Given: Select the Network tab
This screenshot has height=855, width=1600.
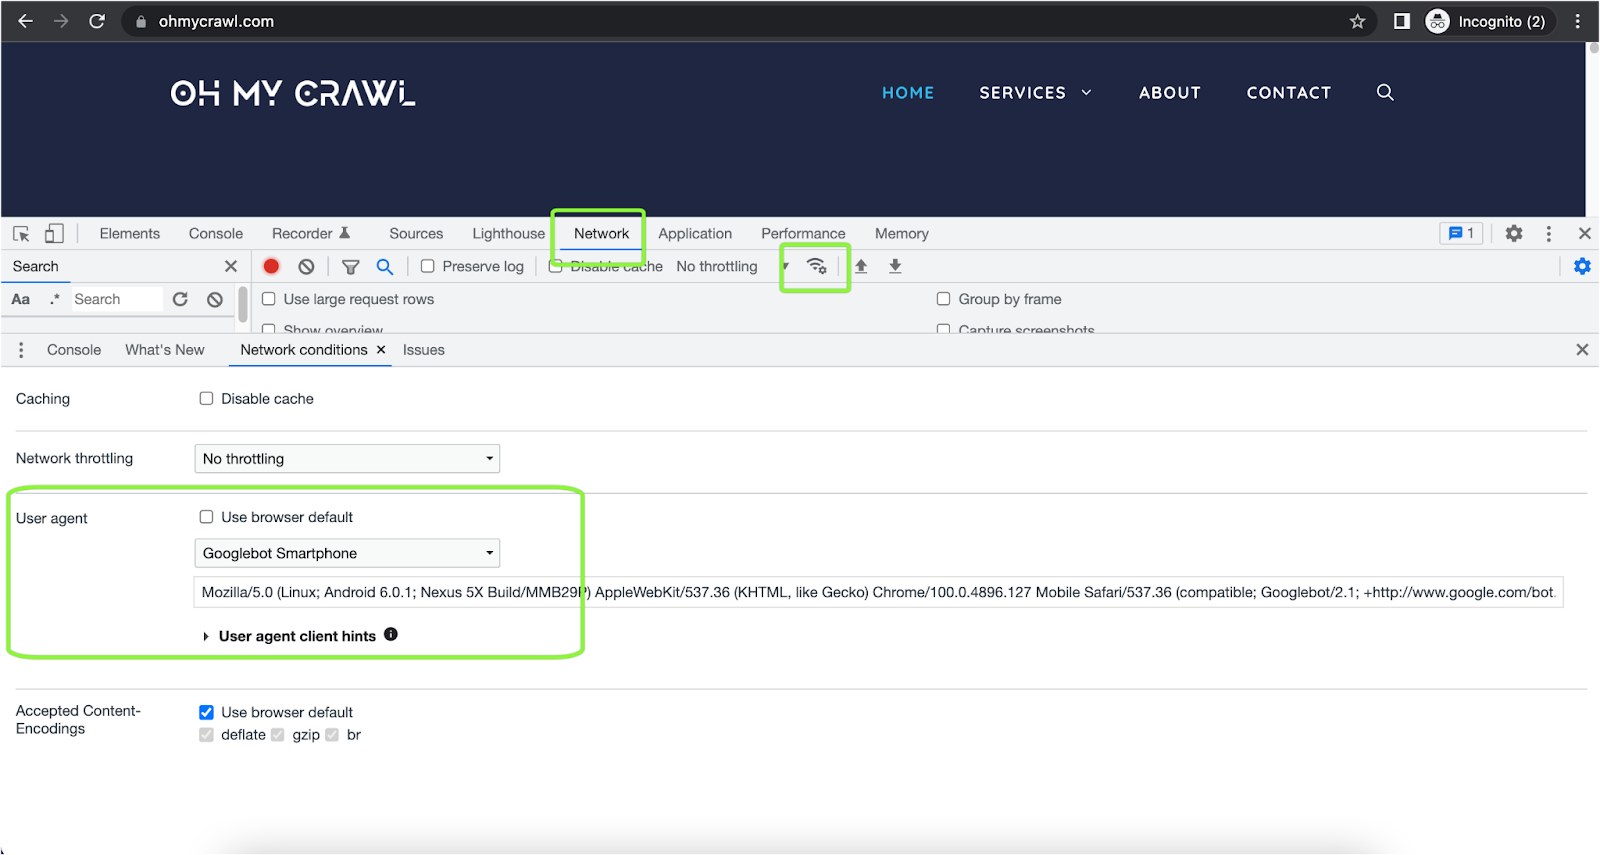Looking at the screenshot, I should (602, 233).
